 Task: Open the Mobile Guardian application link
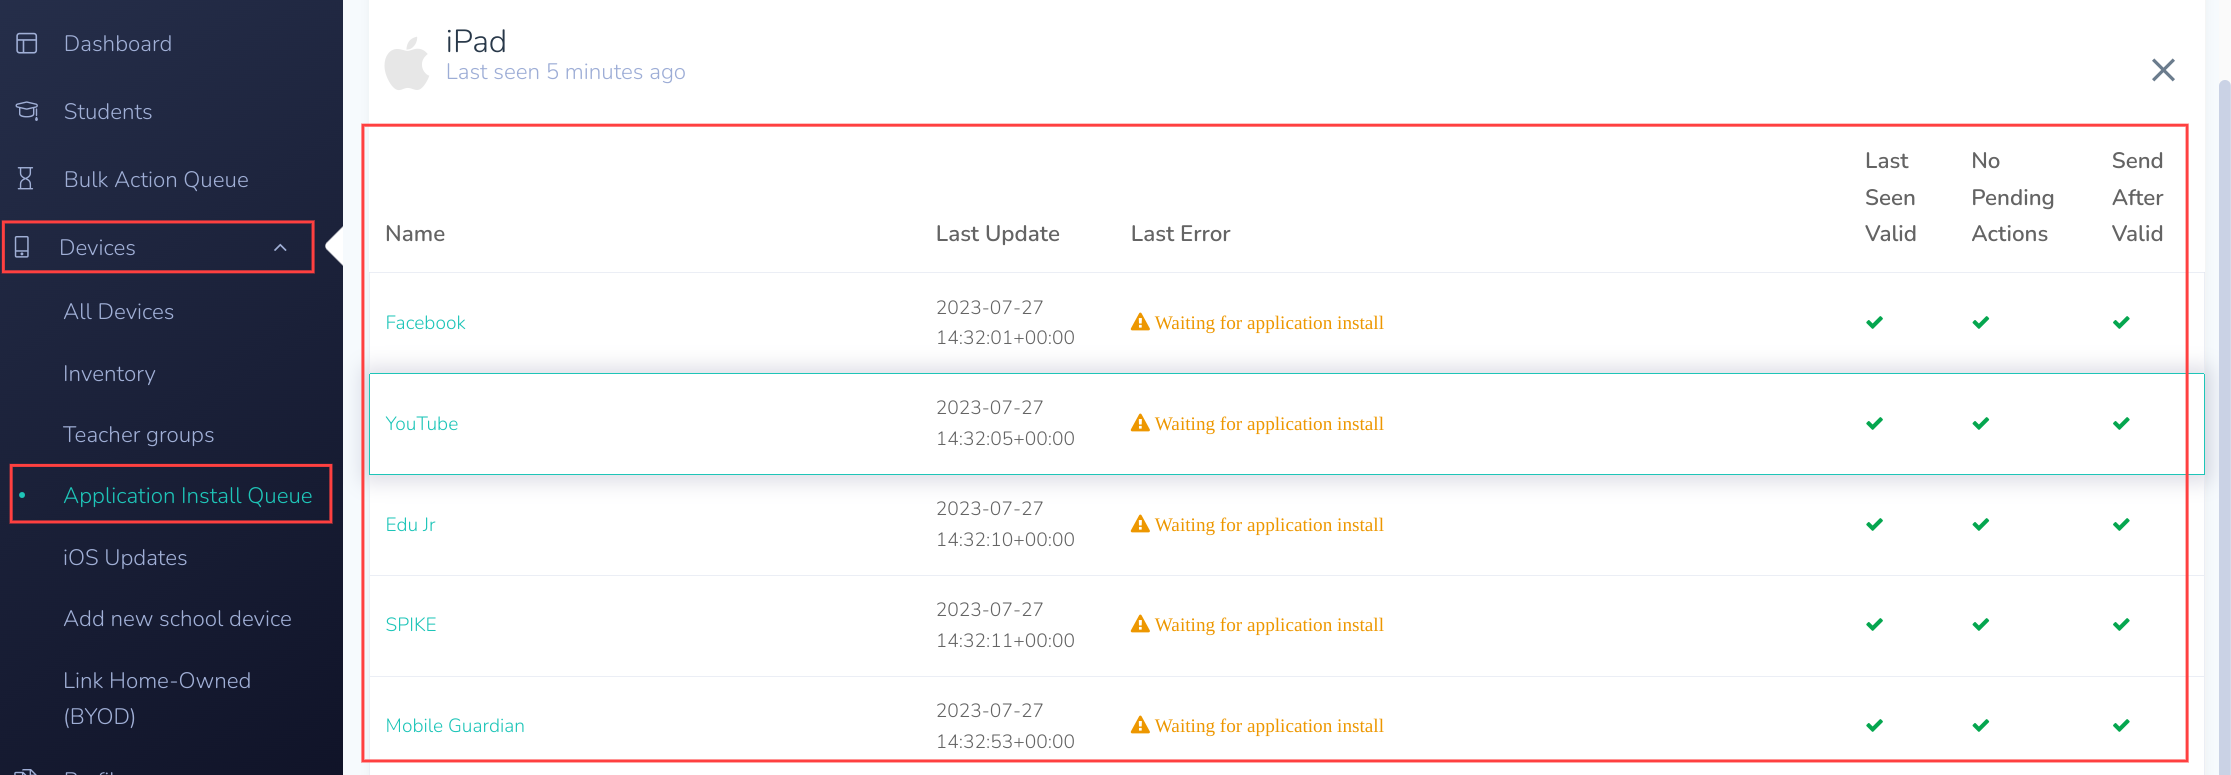pyautogui.click(x=455, y=725)
